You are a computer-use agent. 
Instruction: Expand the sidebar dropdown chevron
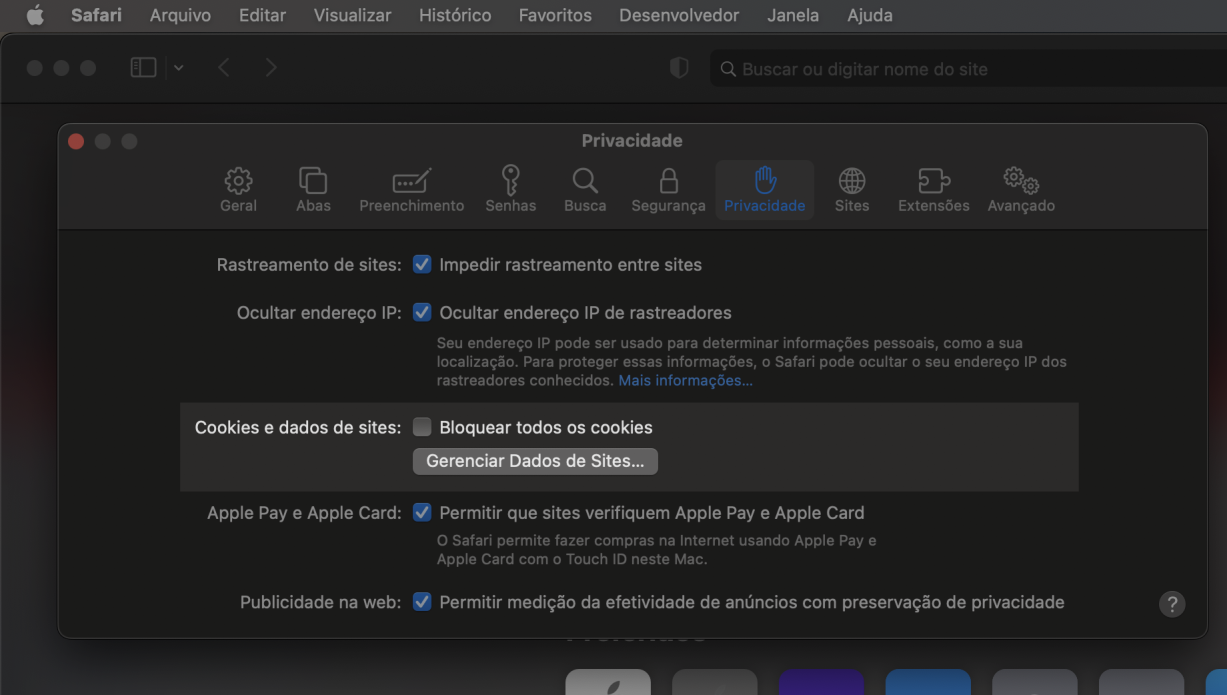(x=179, y=68)
